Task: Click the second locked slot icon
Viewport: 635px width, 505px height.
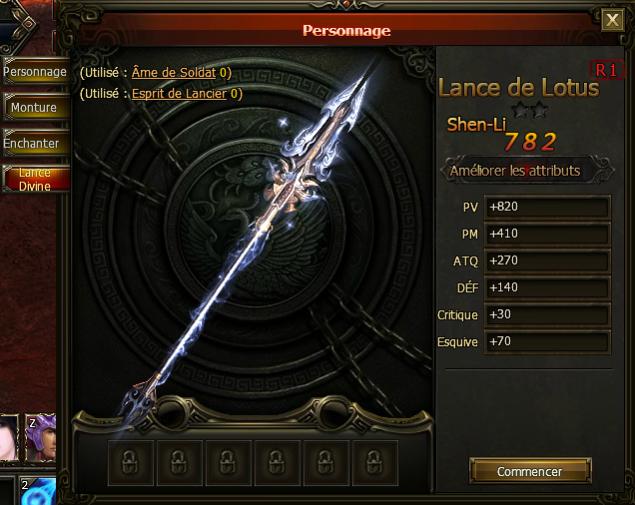Action: [179, 462]
